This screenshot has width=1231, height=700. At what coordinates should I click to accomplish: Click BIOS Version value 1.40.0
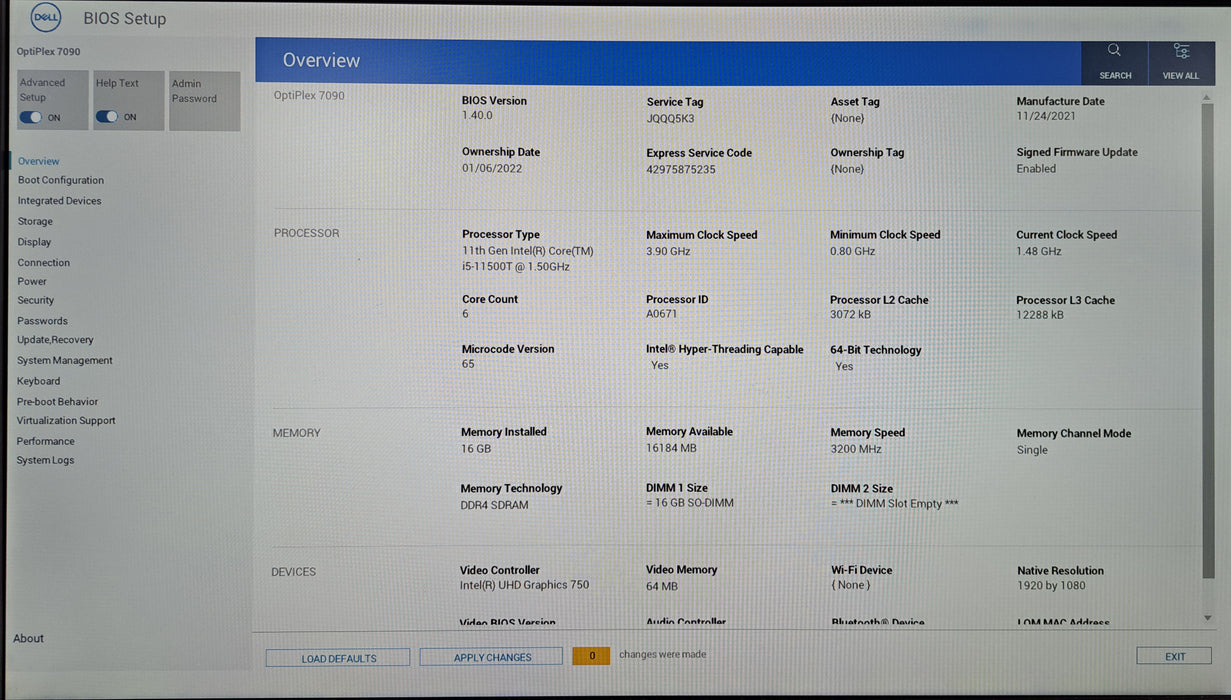coord(477,116)
